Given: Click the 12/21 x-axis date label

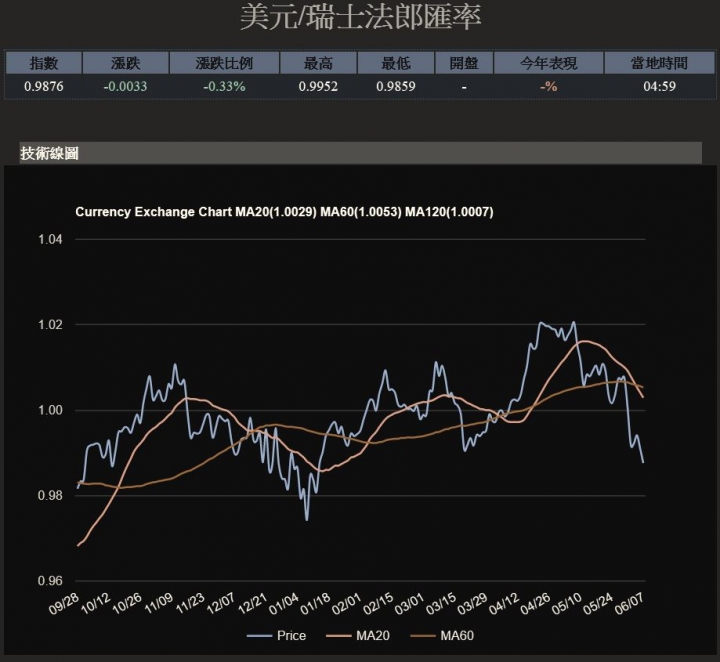Looking at the screenshot, I should [x=253, y=603].
